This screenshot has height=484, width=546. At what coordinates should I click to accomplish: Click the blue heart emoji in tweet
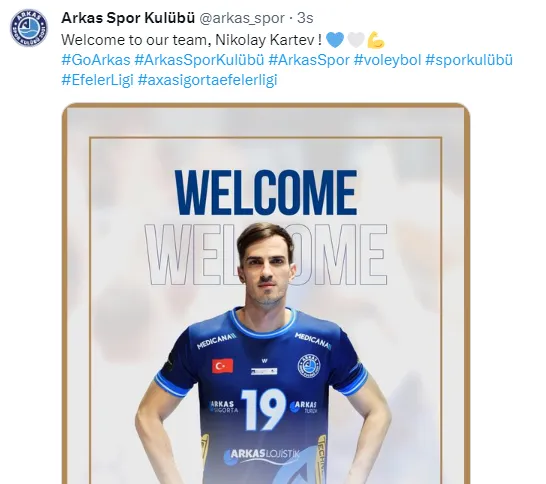tap(335, 40)
